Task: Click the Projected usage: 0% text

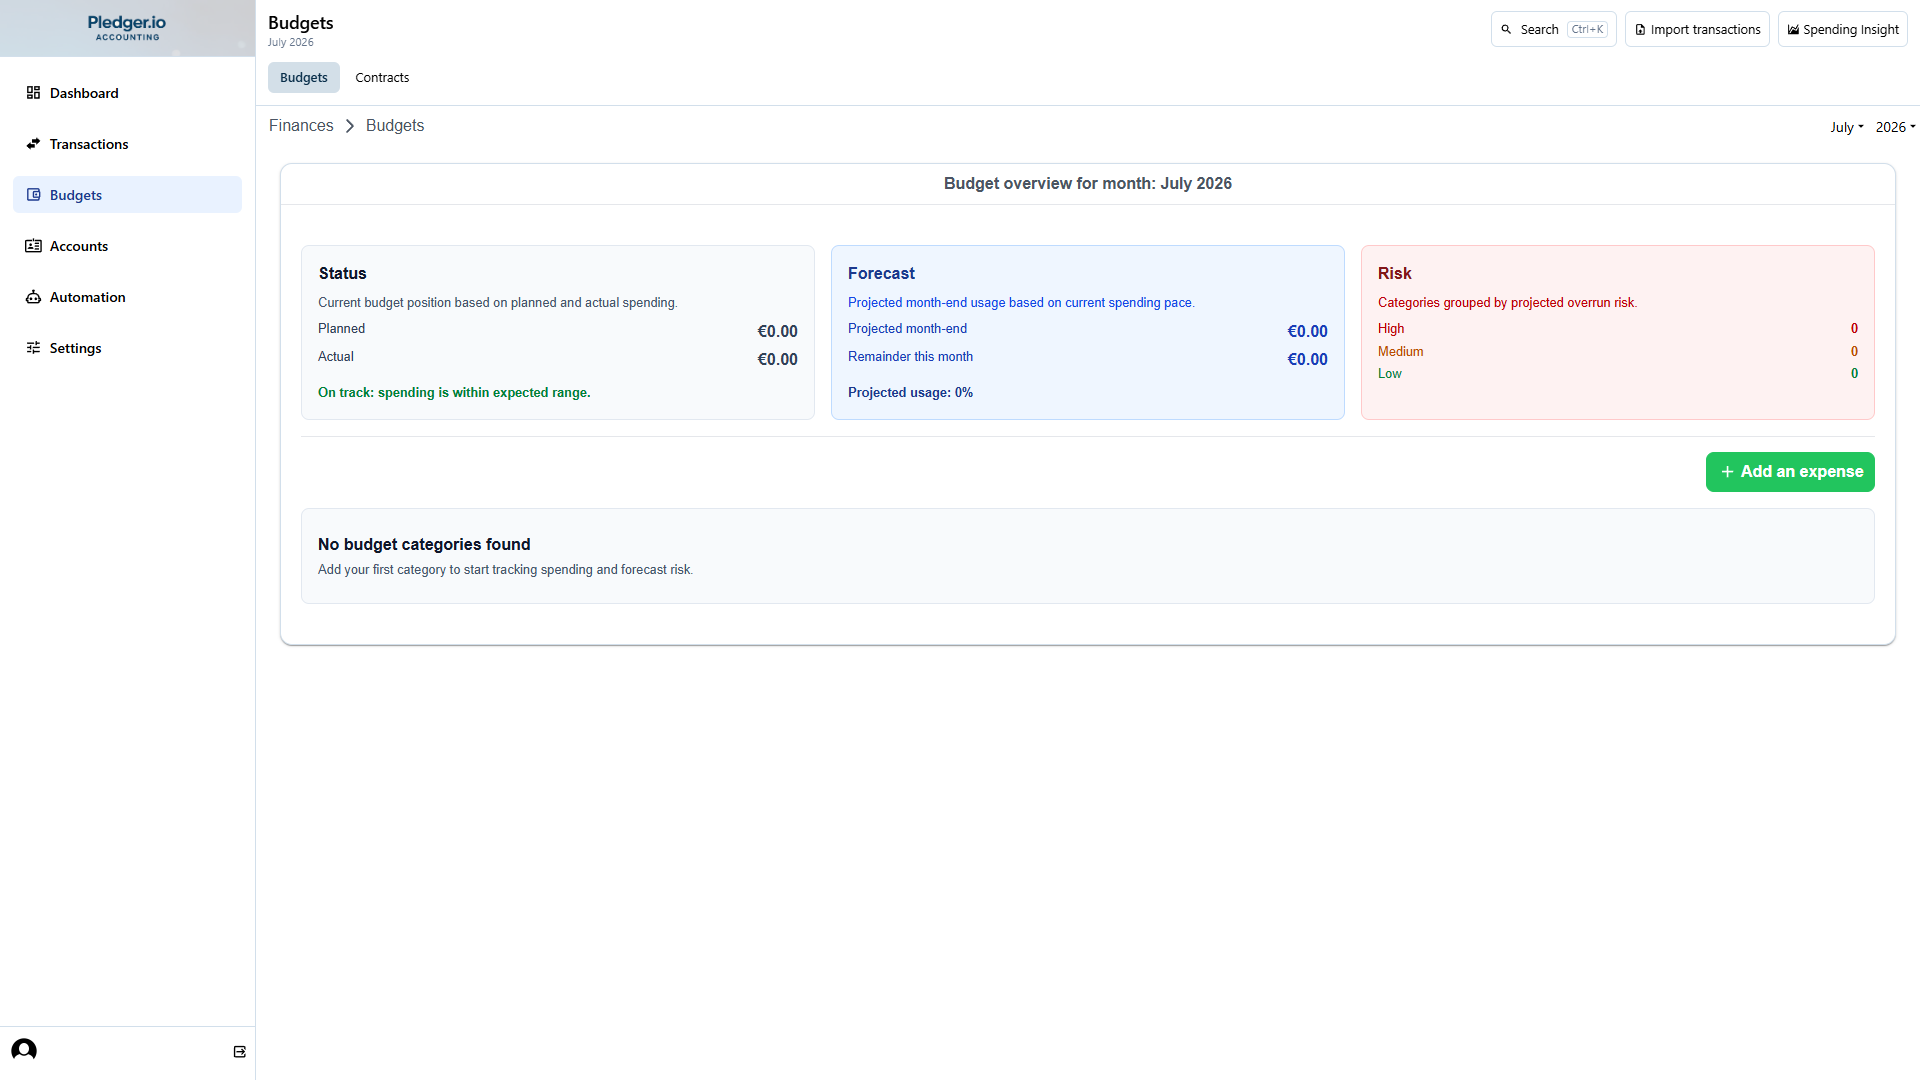Action: (910, 393)
